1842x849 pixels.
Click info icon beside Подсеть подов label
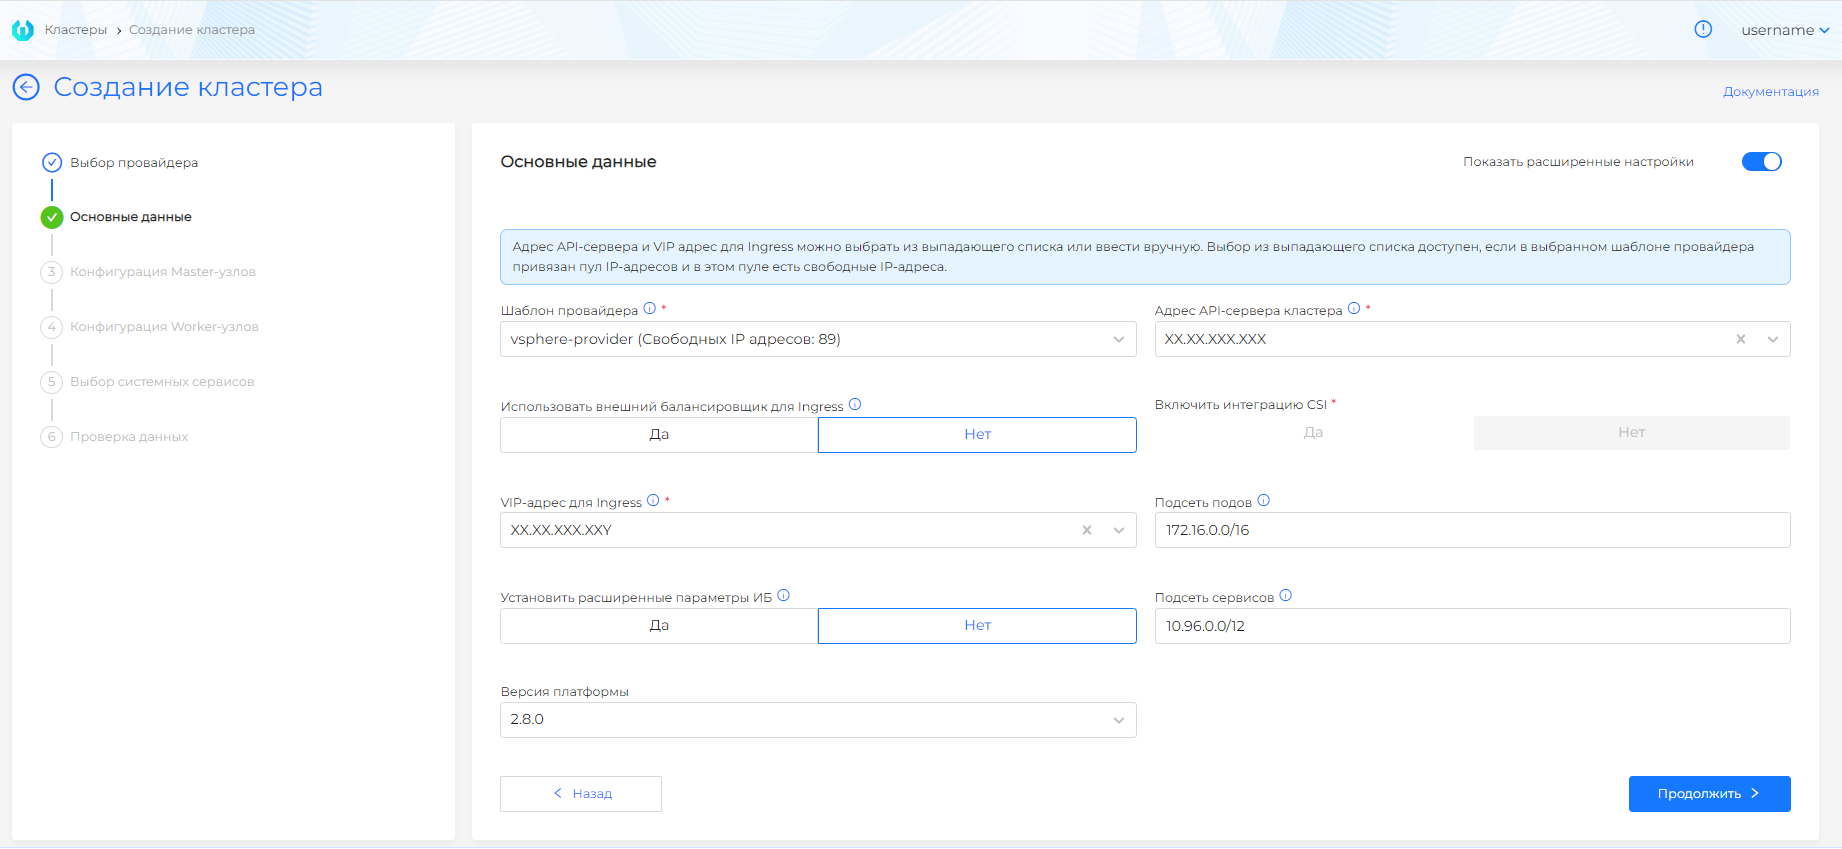coord(1264,501)
